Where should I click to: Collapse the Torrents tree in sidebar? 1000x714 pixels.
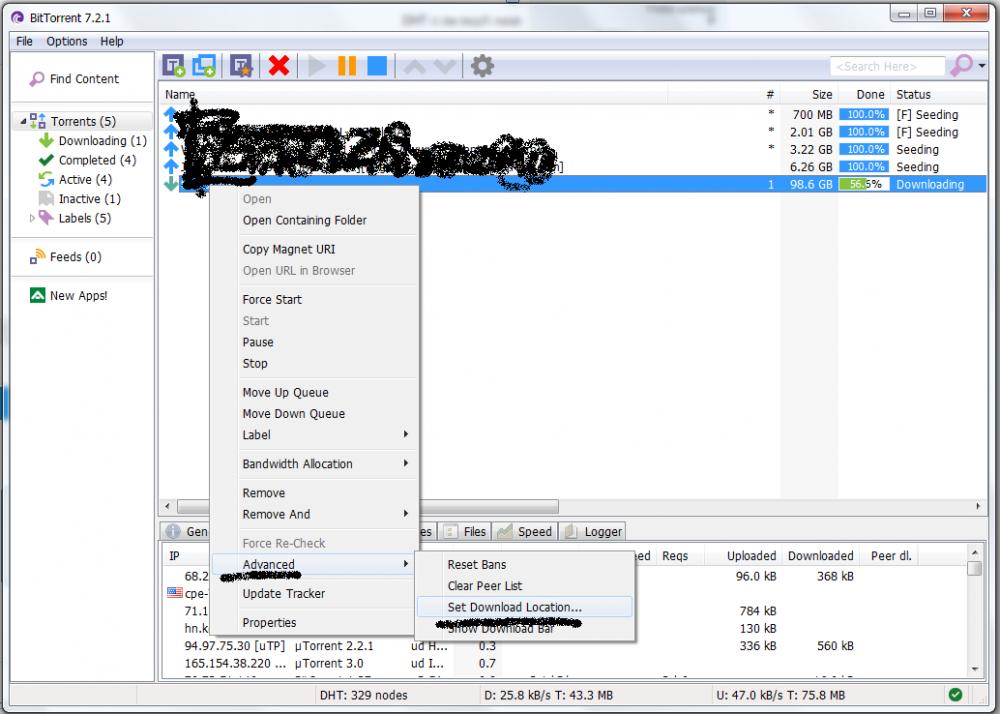(x=22, y=122)
